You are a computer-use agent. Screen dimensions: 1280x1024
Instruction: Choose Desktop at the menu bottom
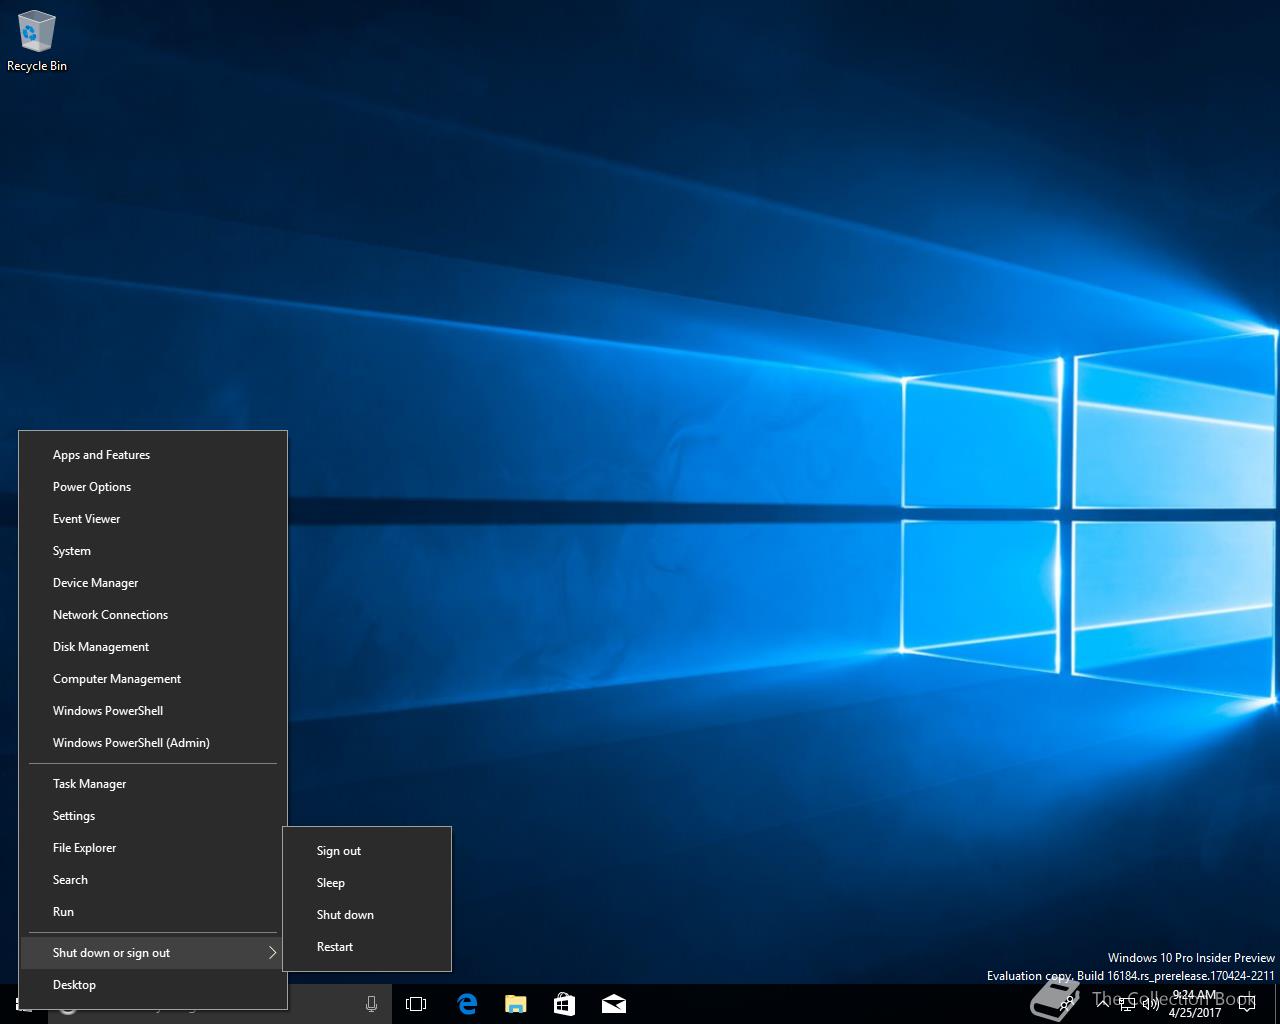(x=74, y=985)
